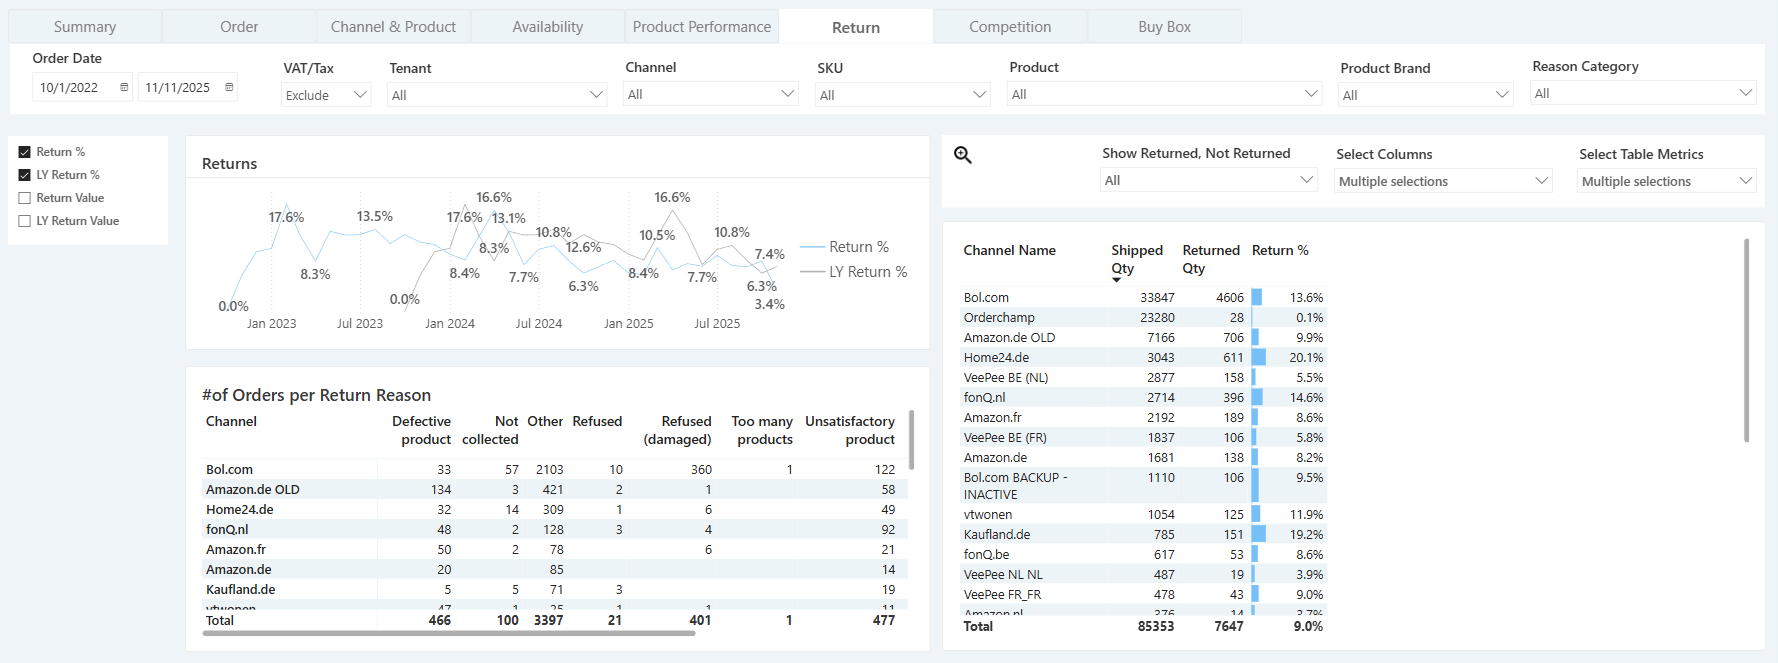Click the return reason table vertical scrollbar
The width and height of the screenshot is (1778, 663).
click(x=911, y=439)
